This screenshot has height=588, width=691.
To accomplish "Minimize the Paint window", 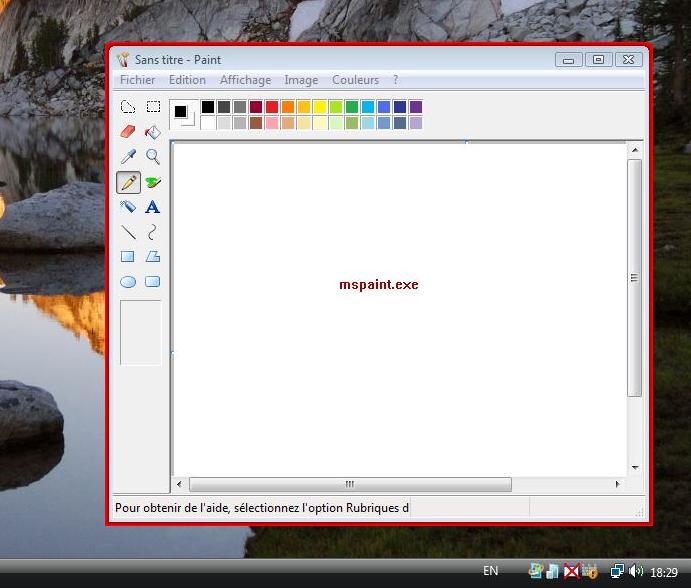I will [x=568, y=60].
